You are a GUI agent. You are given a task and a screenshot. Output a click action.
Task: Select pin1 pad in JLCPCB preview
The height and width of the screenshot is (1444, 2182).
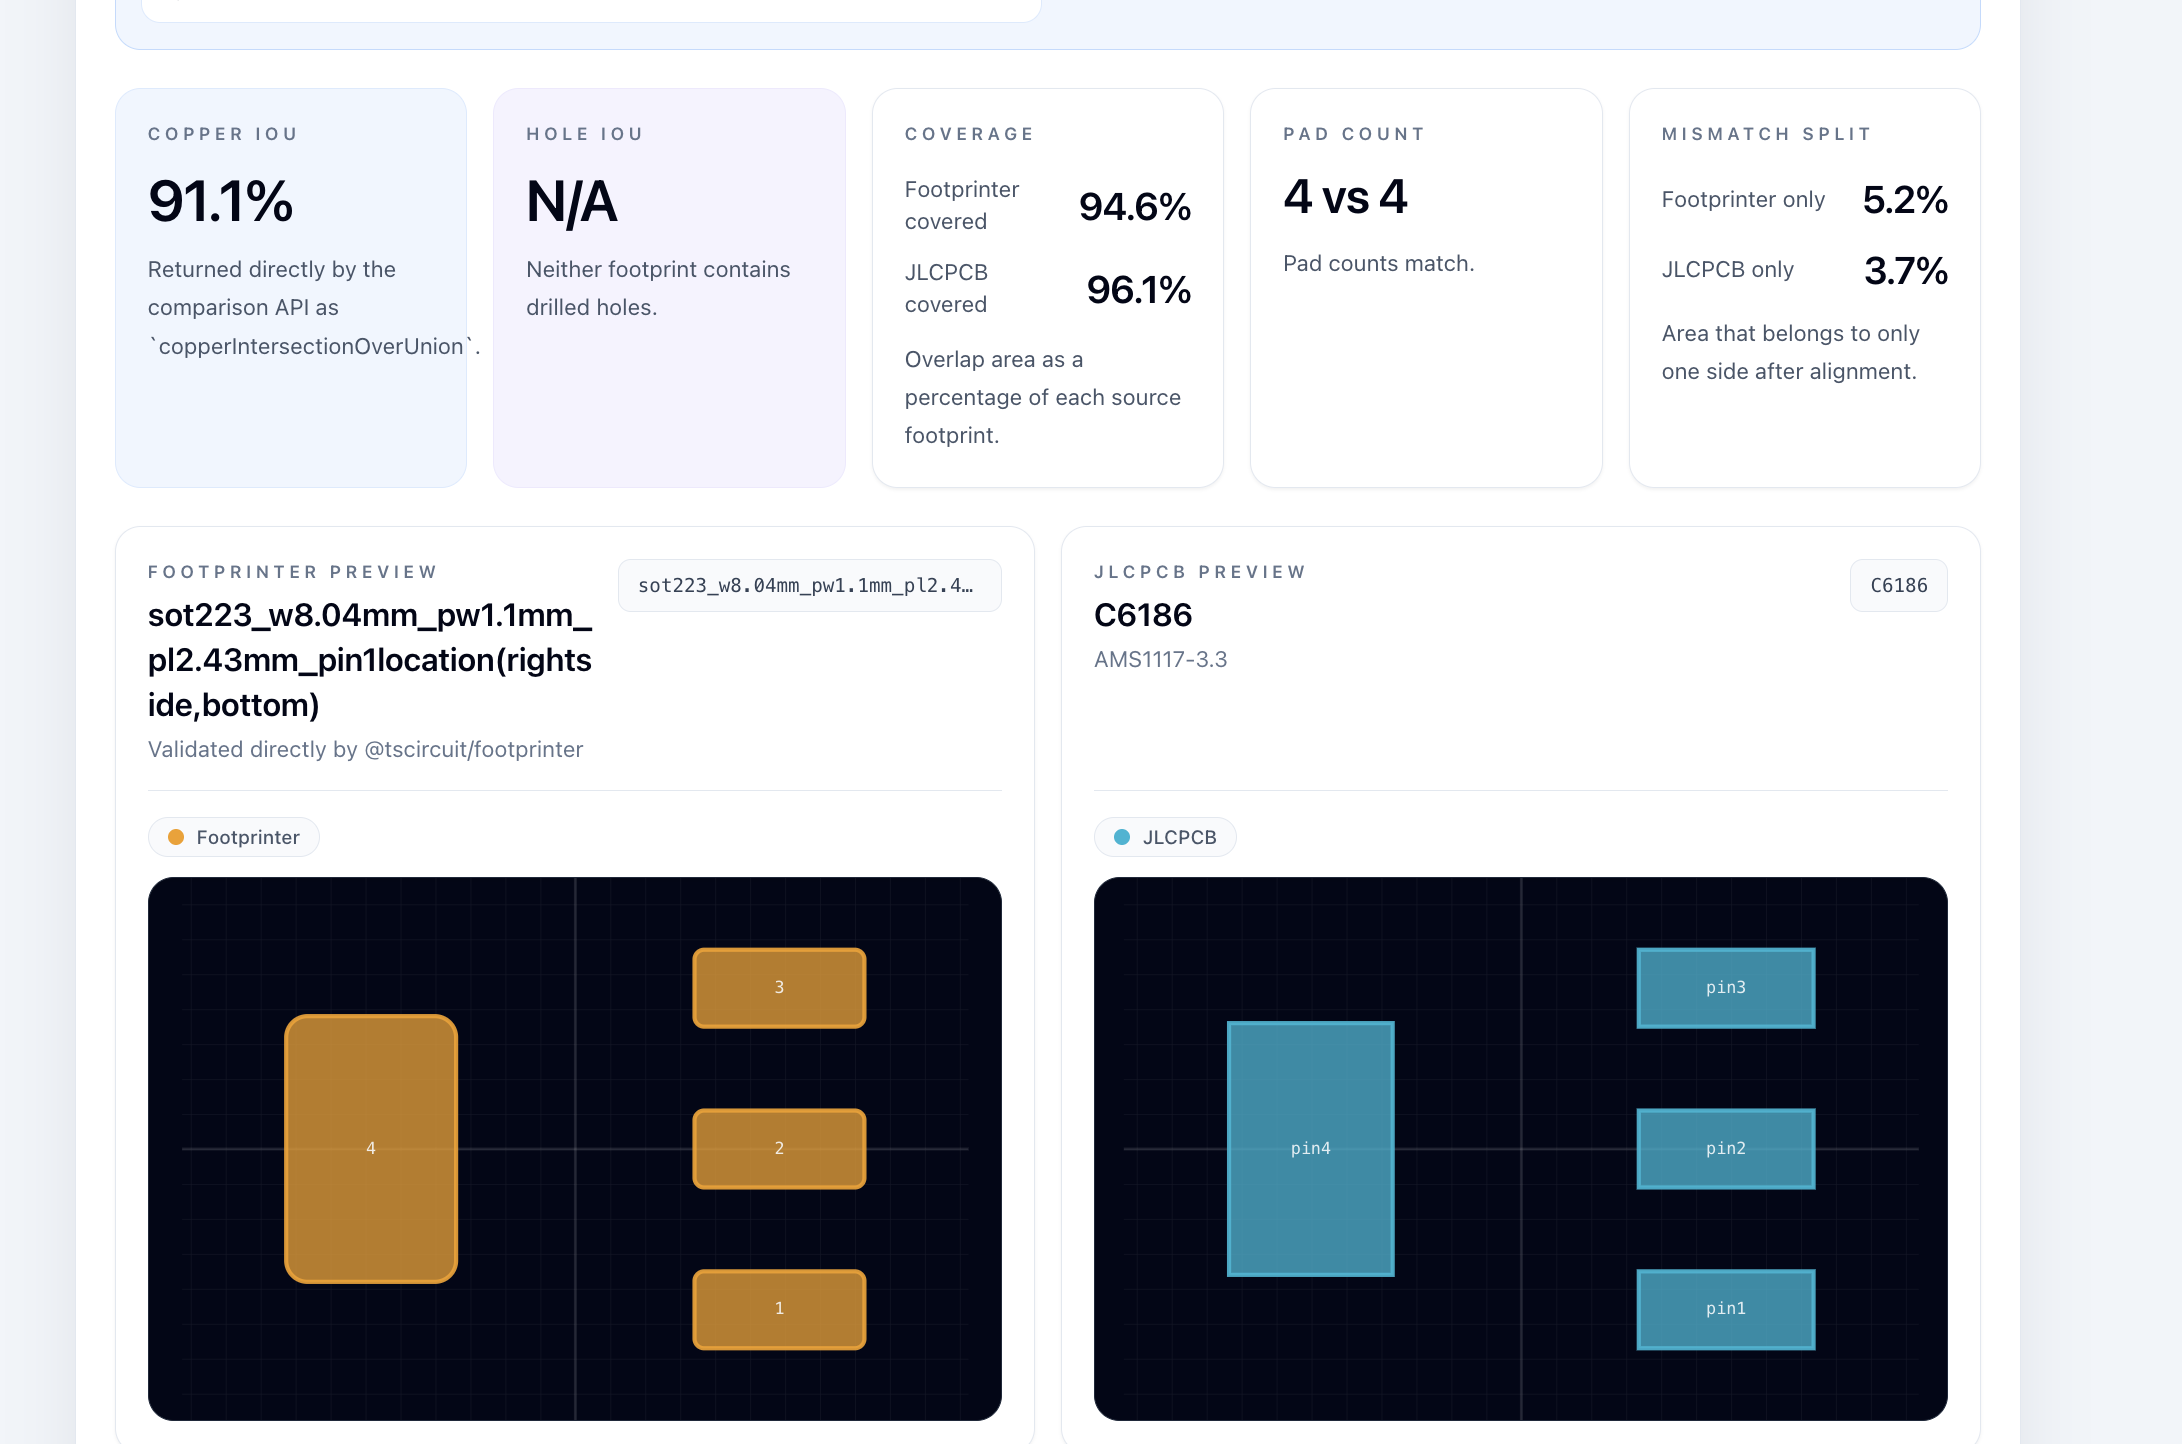(x=1726, y=1309)
